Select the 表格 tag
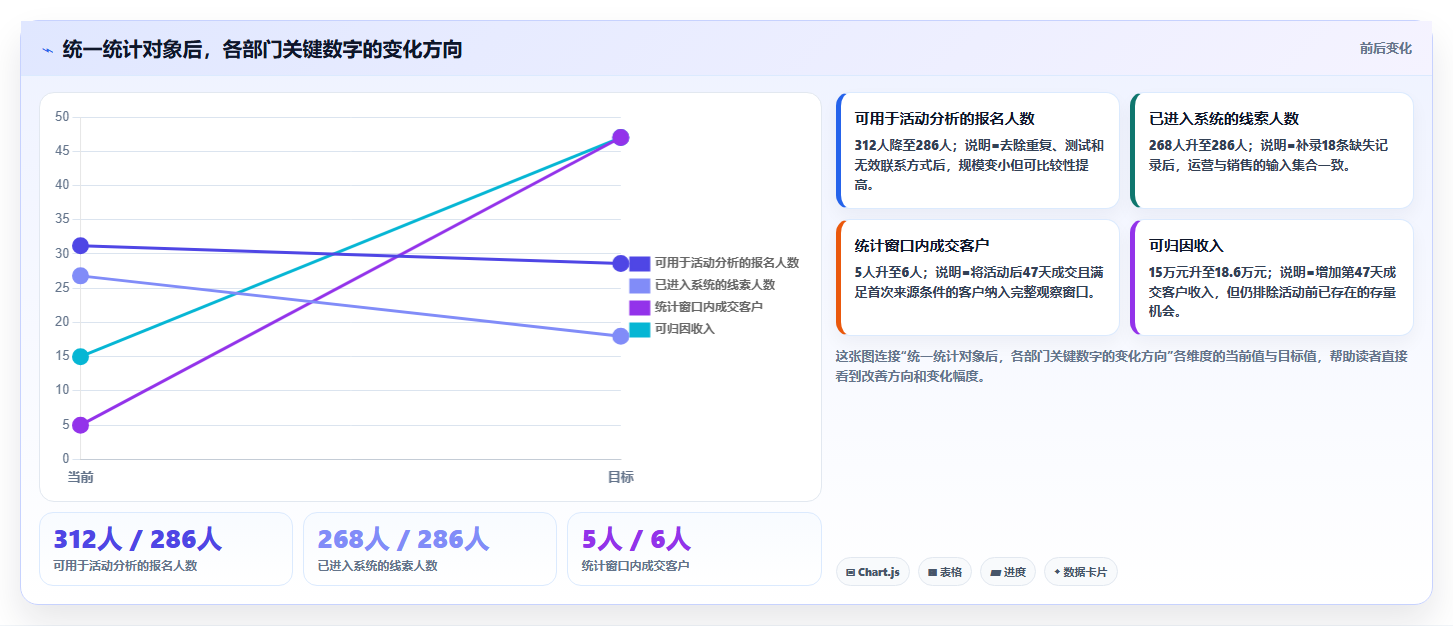This screenshot has height=626, width=1453. coord(944,572)
